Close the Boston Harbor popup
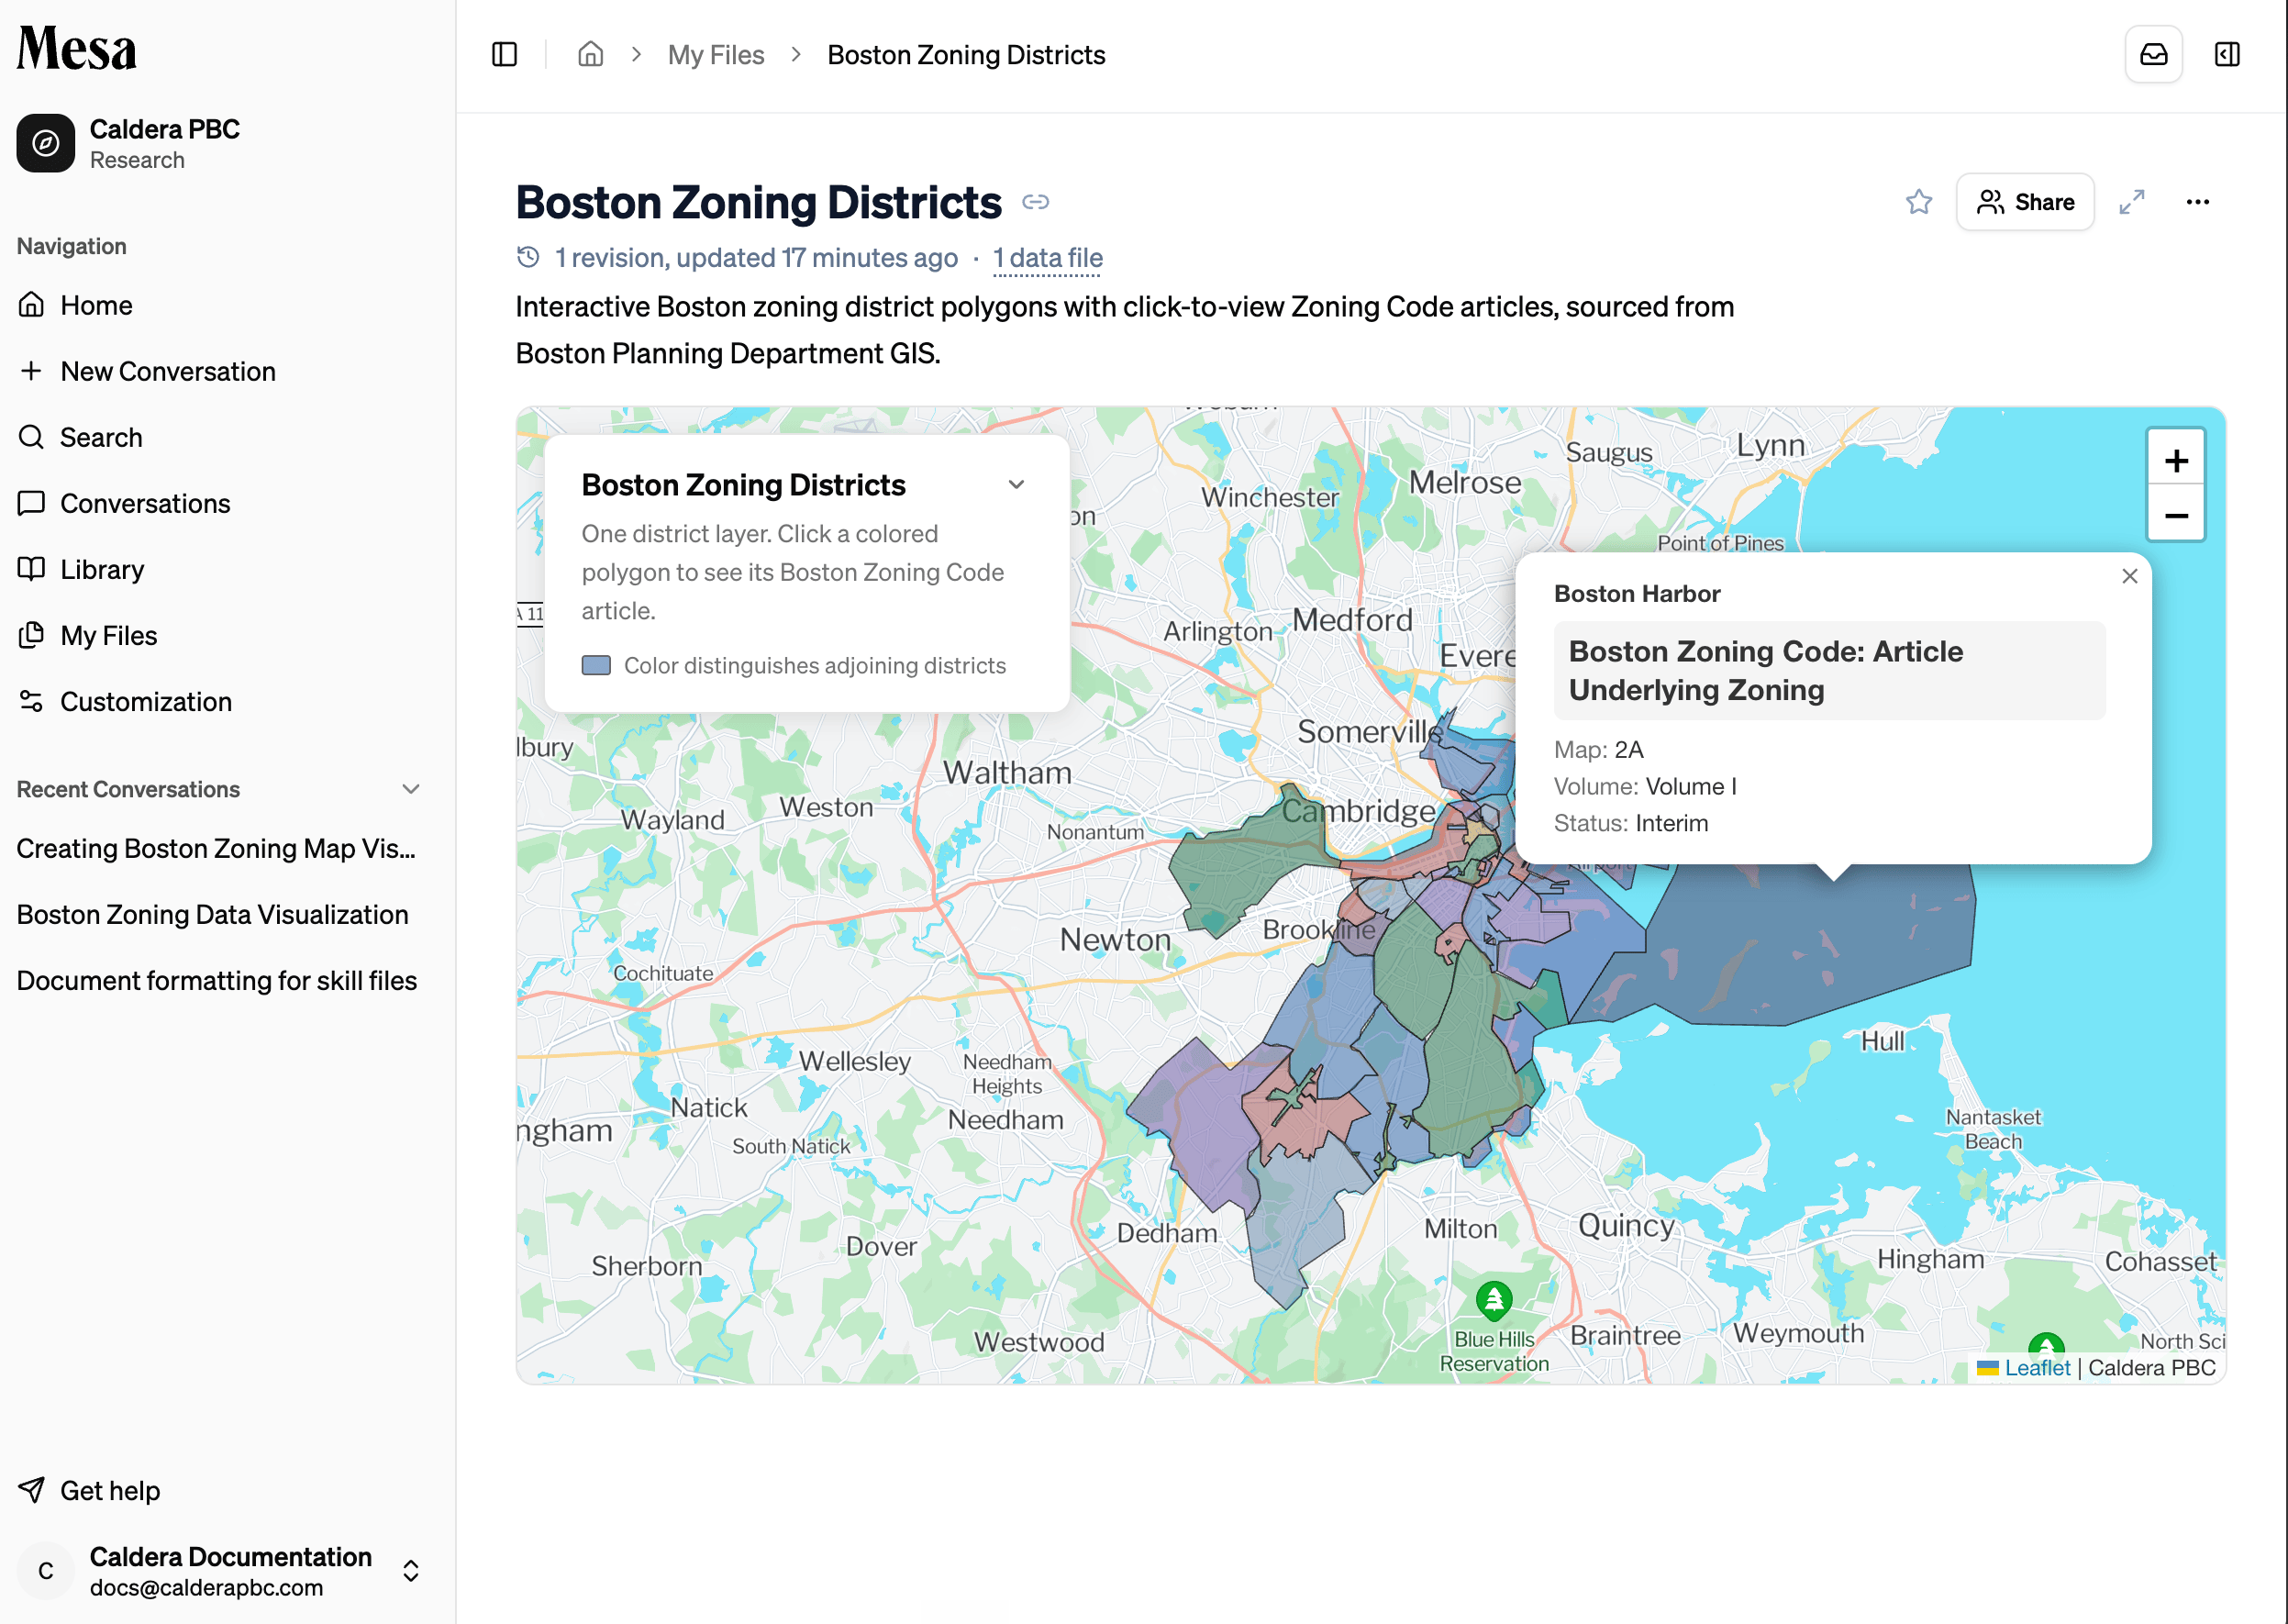The width and height of the screenshot is (2288, 1624). (2129, 576)
